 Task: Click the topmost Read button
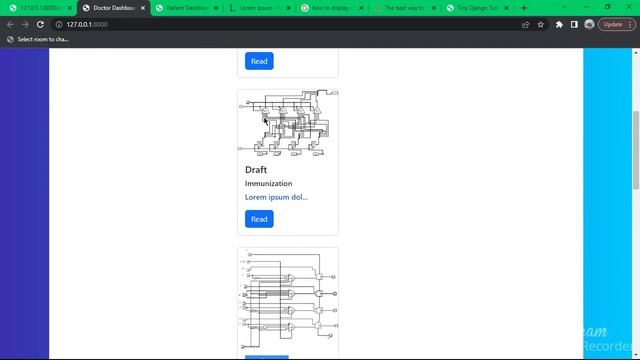(x=259, y=61)
